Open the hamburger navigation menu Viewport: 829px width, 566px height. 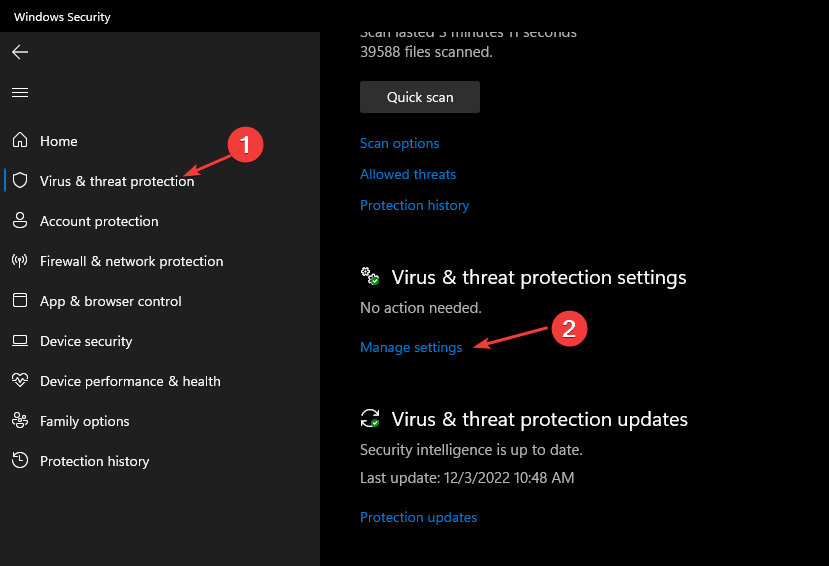[20, 92]
